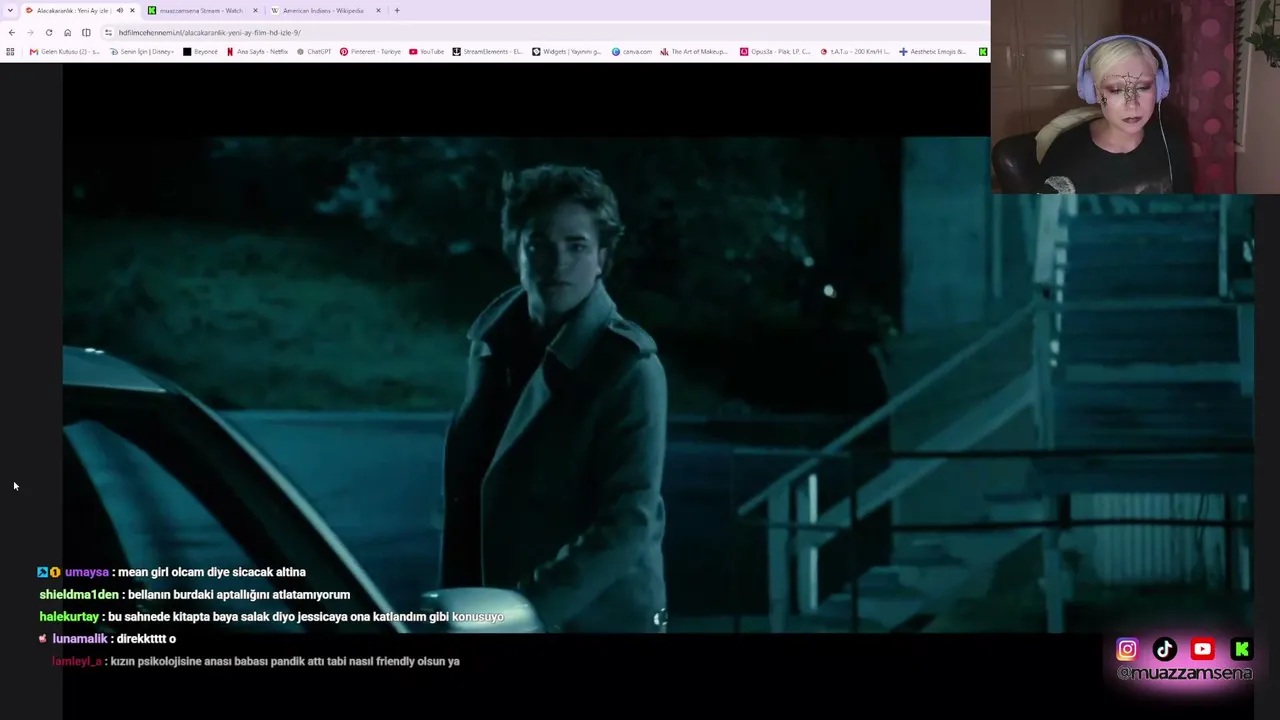
Task: Open the StreamElements bookmark
Action: click(x=488, y=52)
